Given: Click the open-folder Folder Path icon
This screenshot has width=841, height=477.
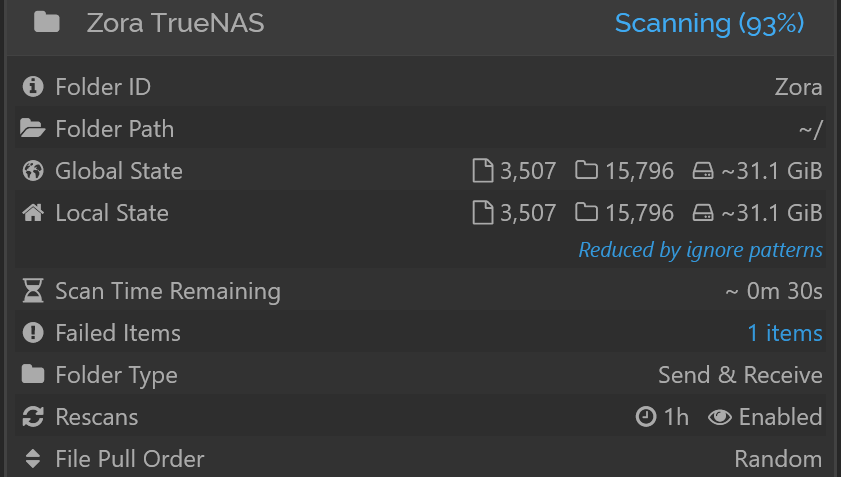Looking at the screenshot, I should click(x=32, y=128).
